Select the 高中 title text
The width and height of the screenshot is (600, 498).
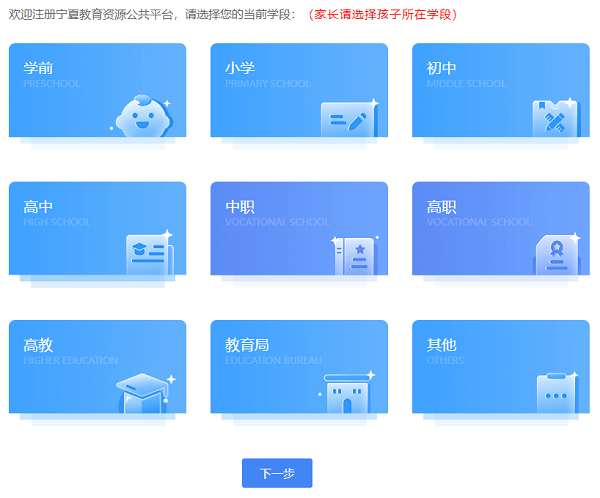[x=38, y=207]
